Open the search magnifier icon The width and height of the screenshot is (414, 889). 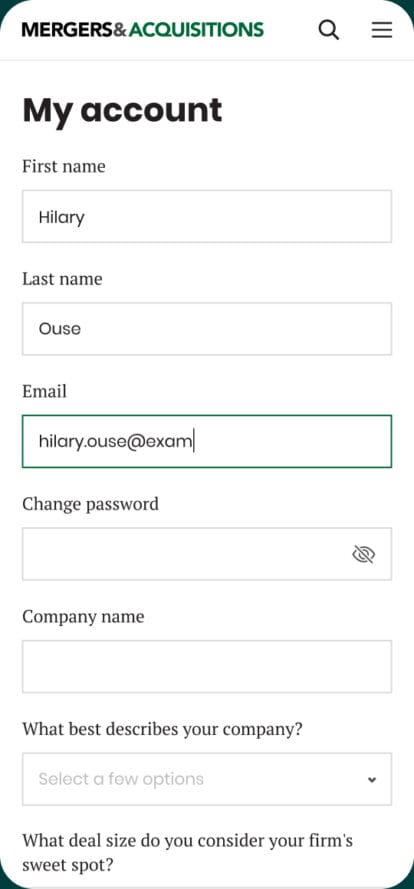tap(328, 29)
